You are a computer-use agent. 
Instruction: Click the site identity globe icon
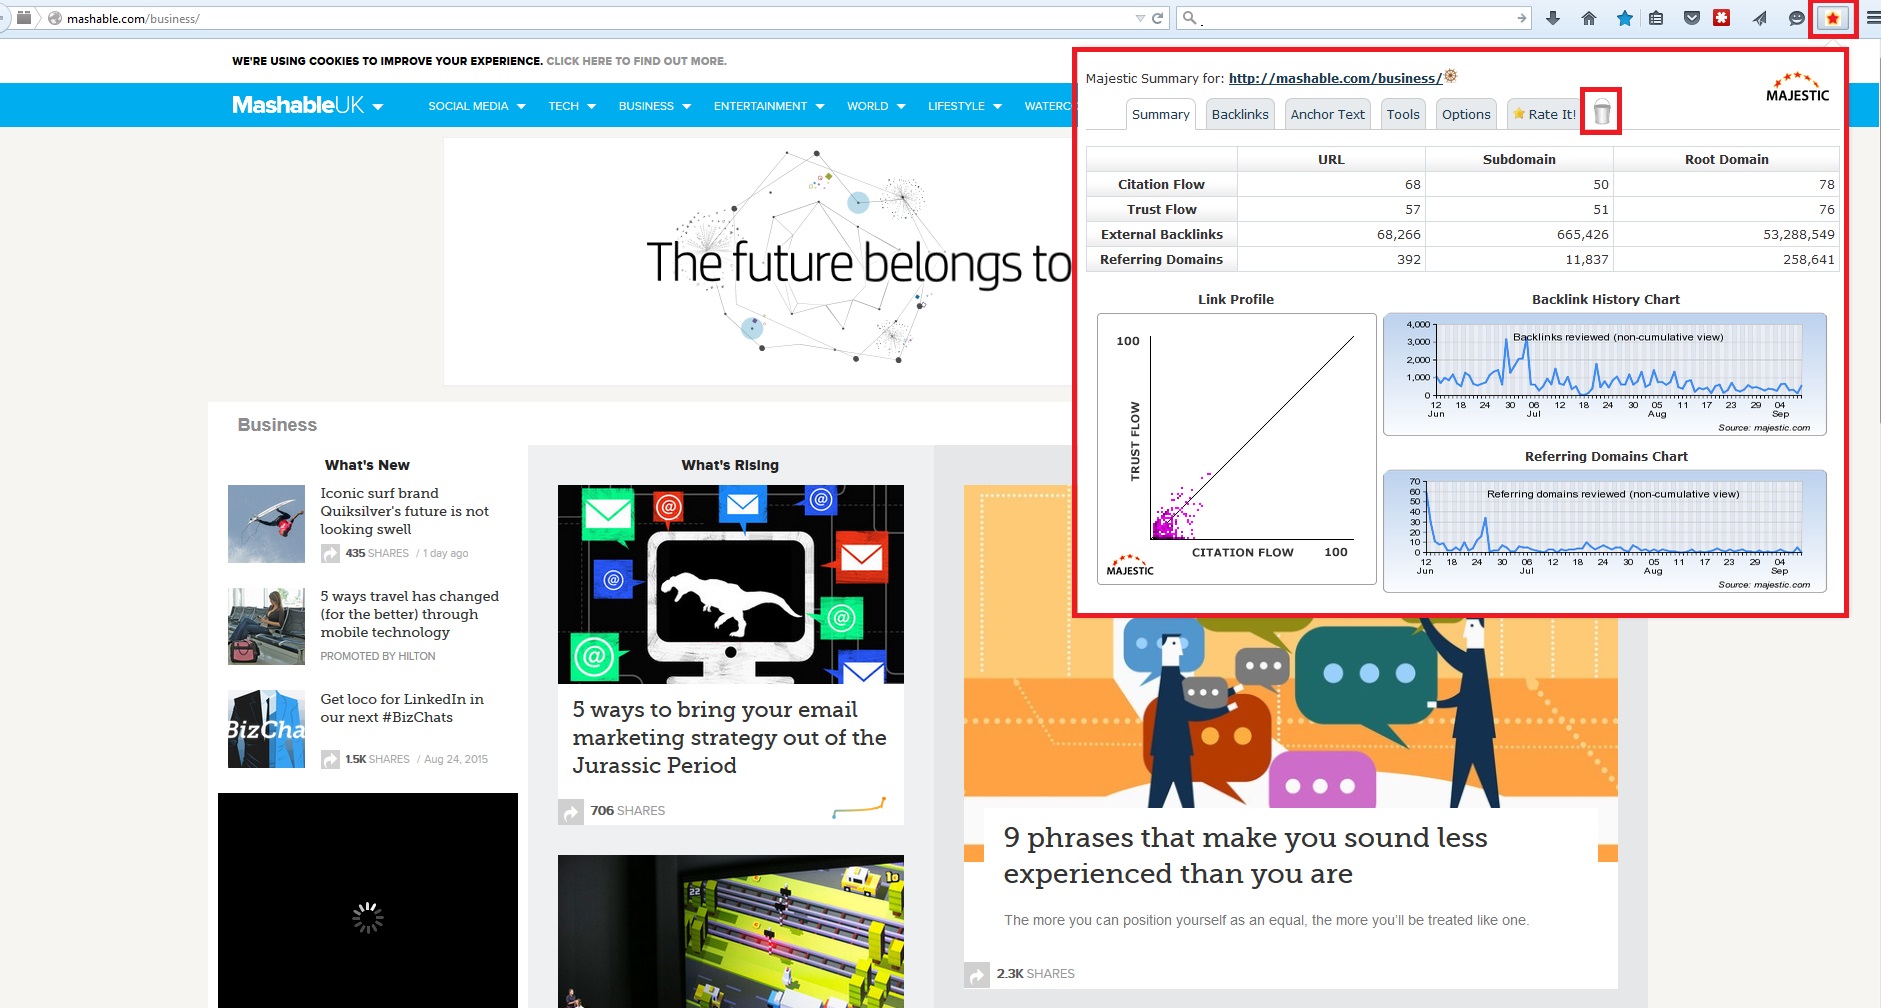pyautogui.click(x=55, y=18)
